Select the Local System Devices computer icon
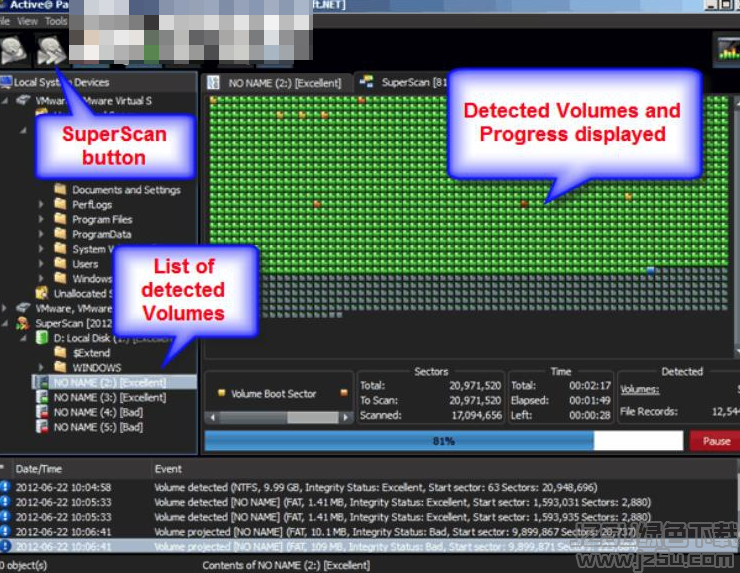Image resolution: width=740 pixels, height=573 pixels. click(x=6, y=82)
